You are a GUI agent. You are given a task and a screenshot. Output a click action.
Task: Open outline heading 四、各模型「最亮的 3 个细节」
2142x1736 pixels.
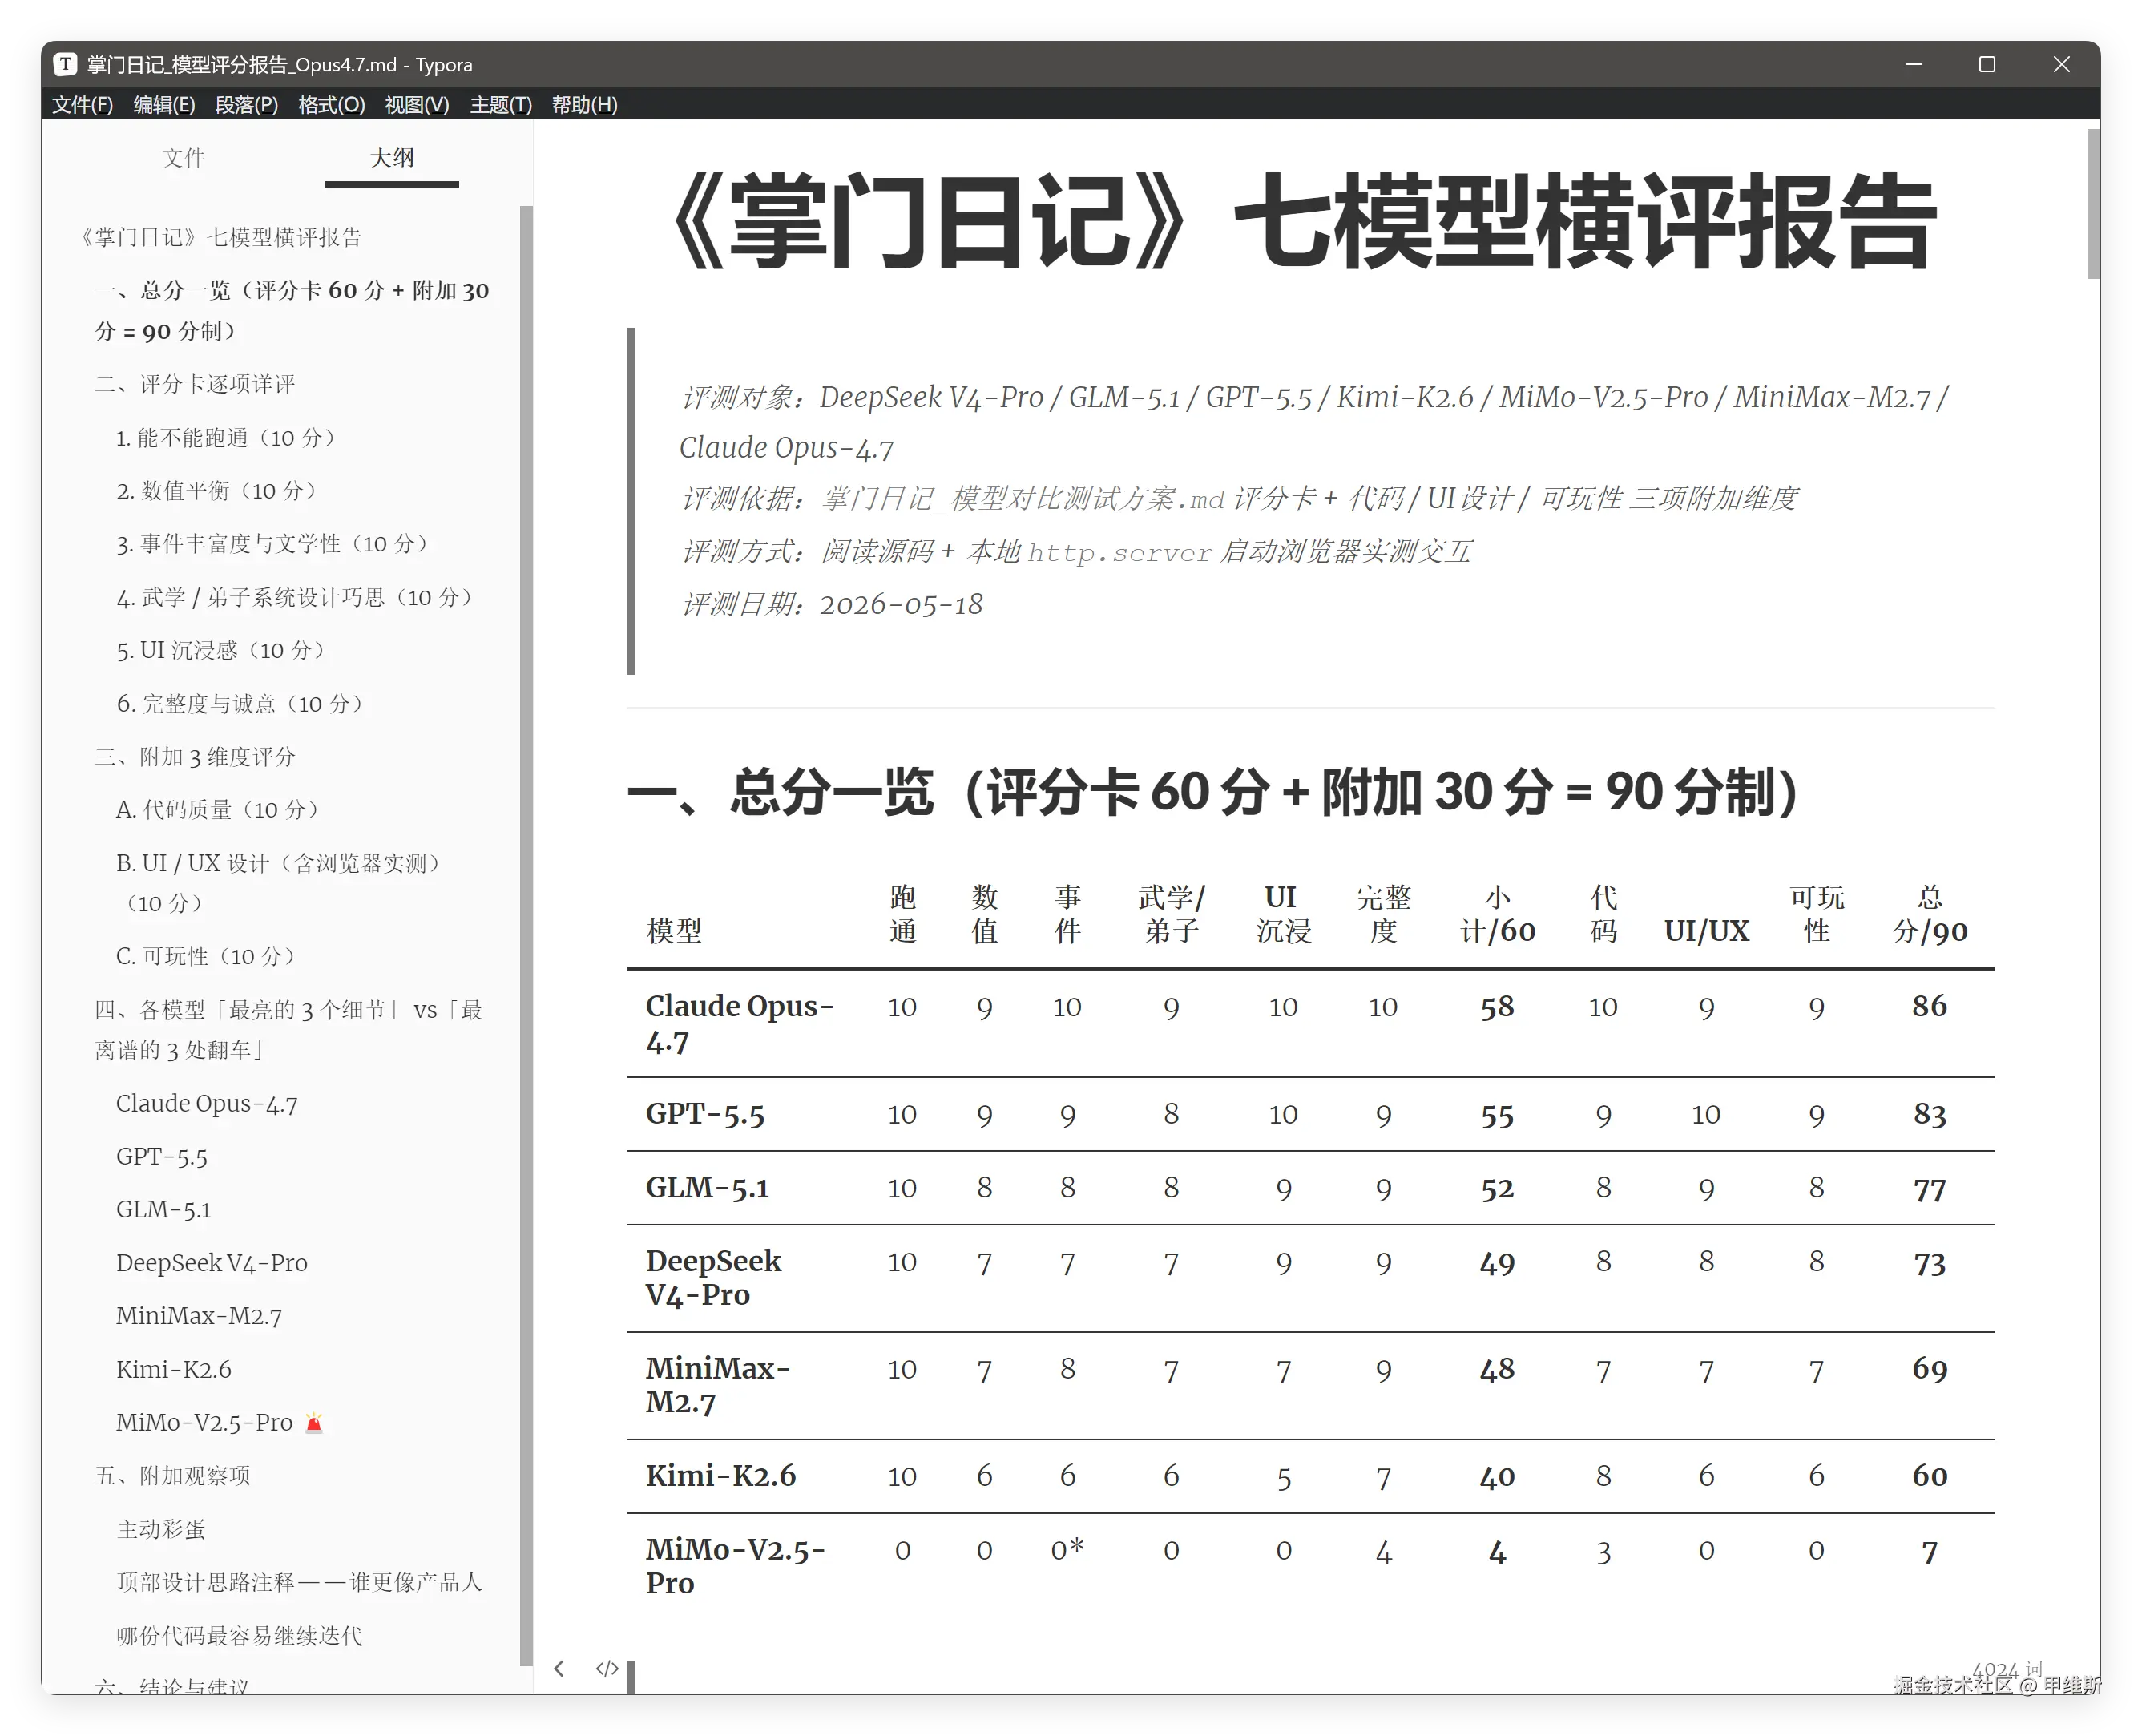[289, 1029]
